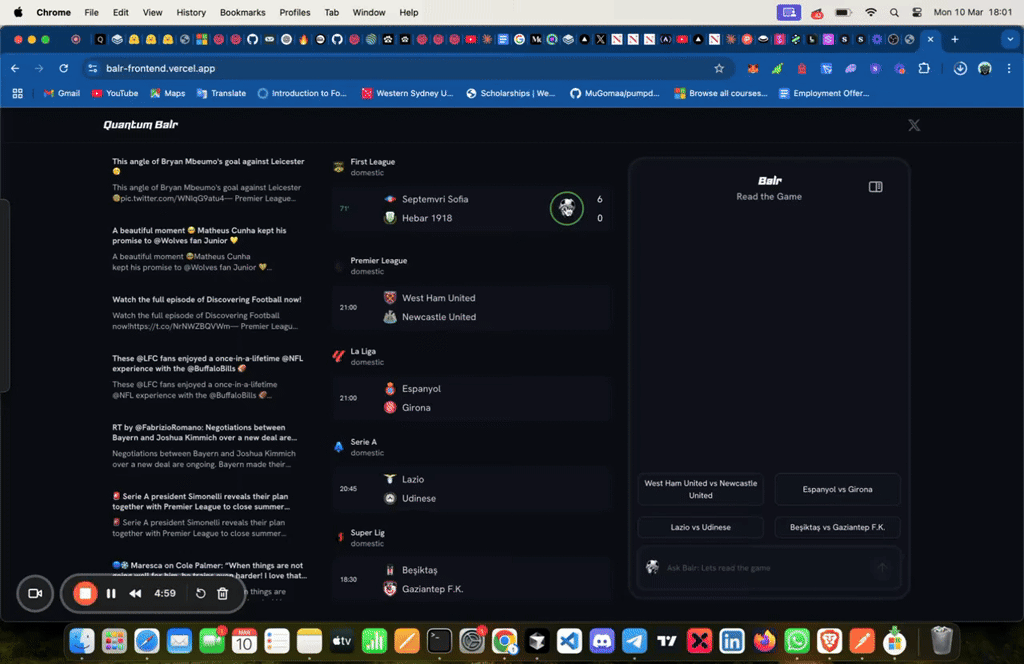Rewind the recording
1024x664 pixels.
point(135,593)
